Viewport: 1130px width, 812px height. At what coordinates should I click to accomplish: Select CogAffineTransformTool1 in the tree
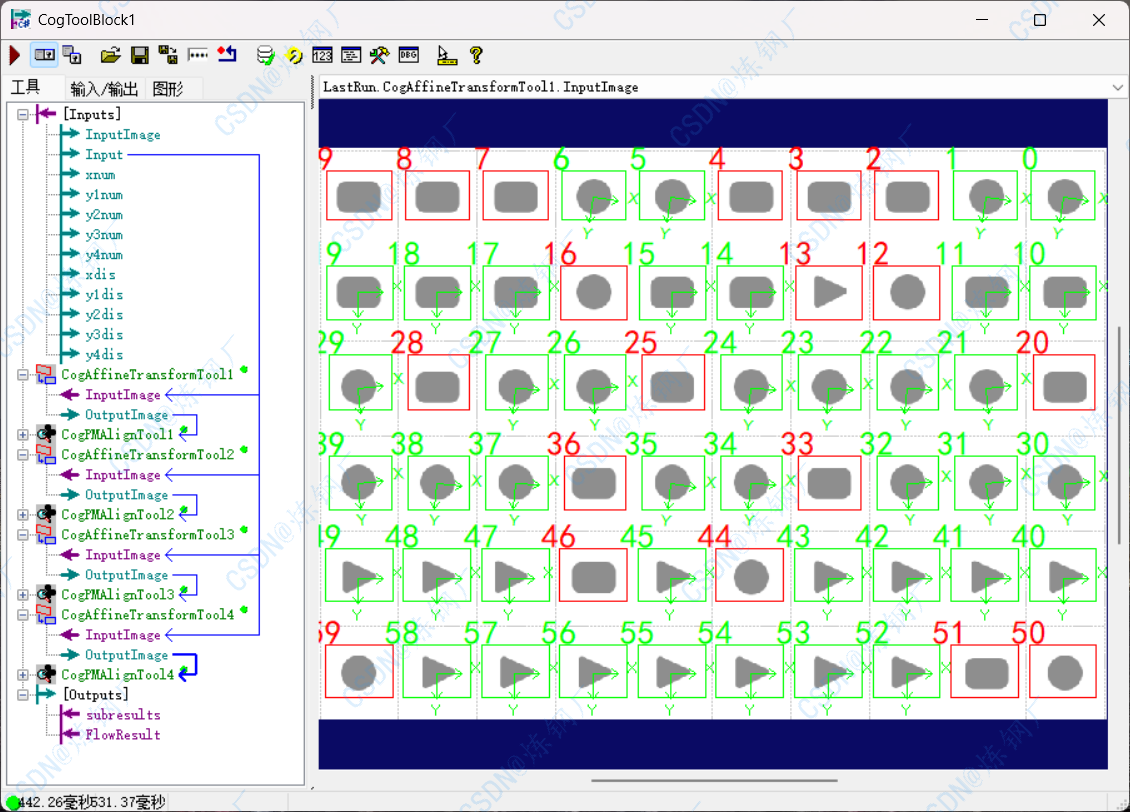pyautogui.click(x=147, y=375)
